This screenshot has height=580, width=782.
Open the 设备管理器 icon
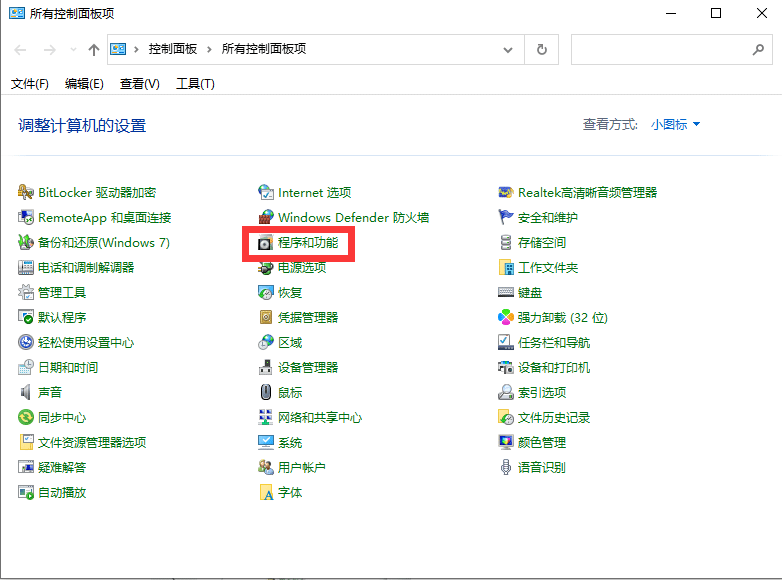click(x=266, y=368)
